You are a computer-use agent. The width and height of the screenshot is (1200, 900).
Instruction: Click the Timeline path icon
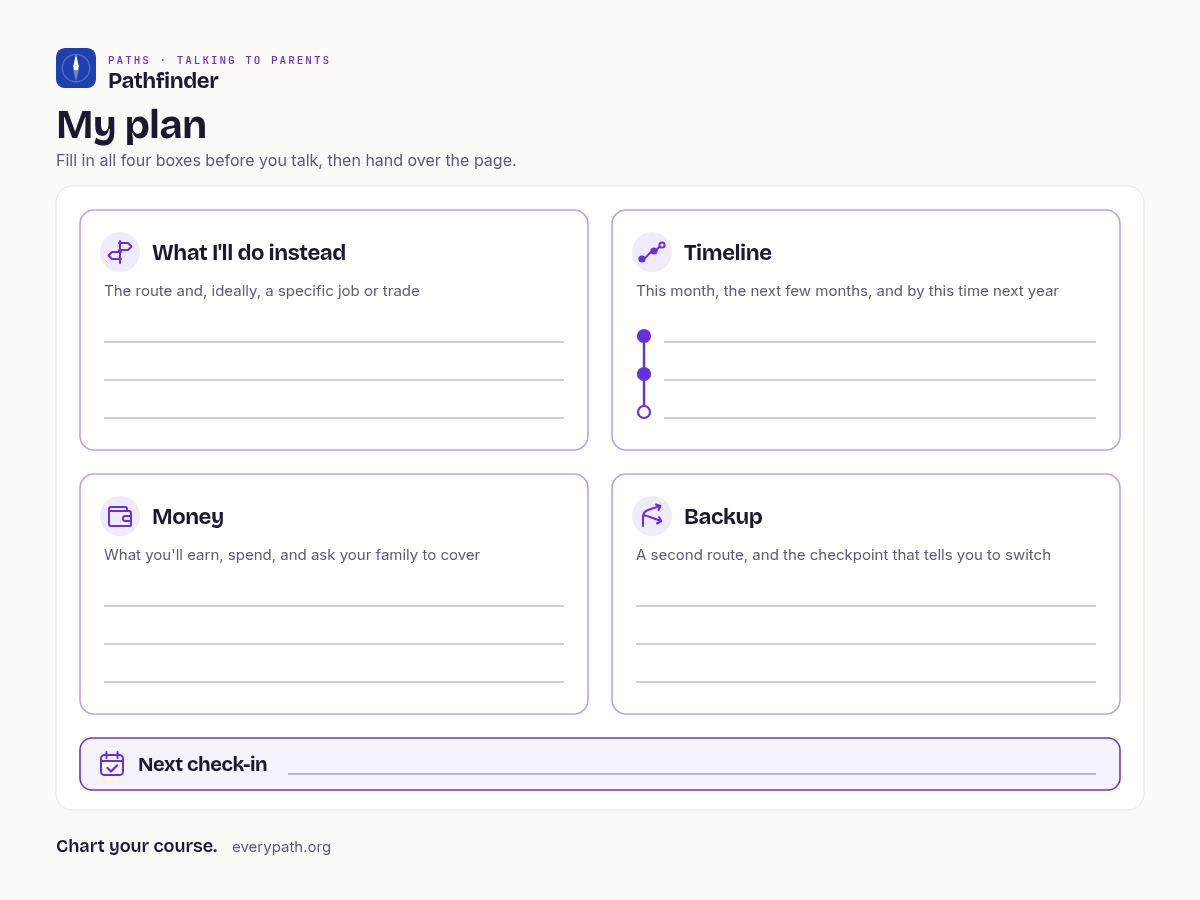[652, 252]
